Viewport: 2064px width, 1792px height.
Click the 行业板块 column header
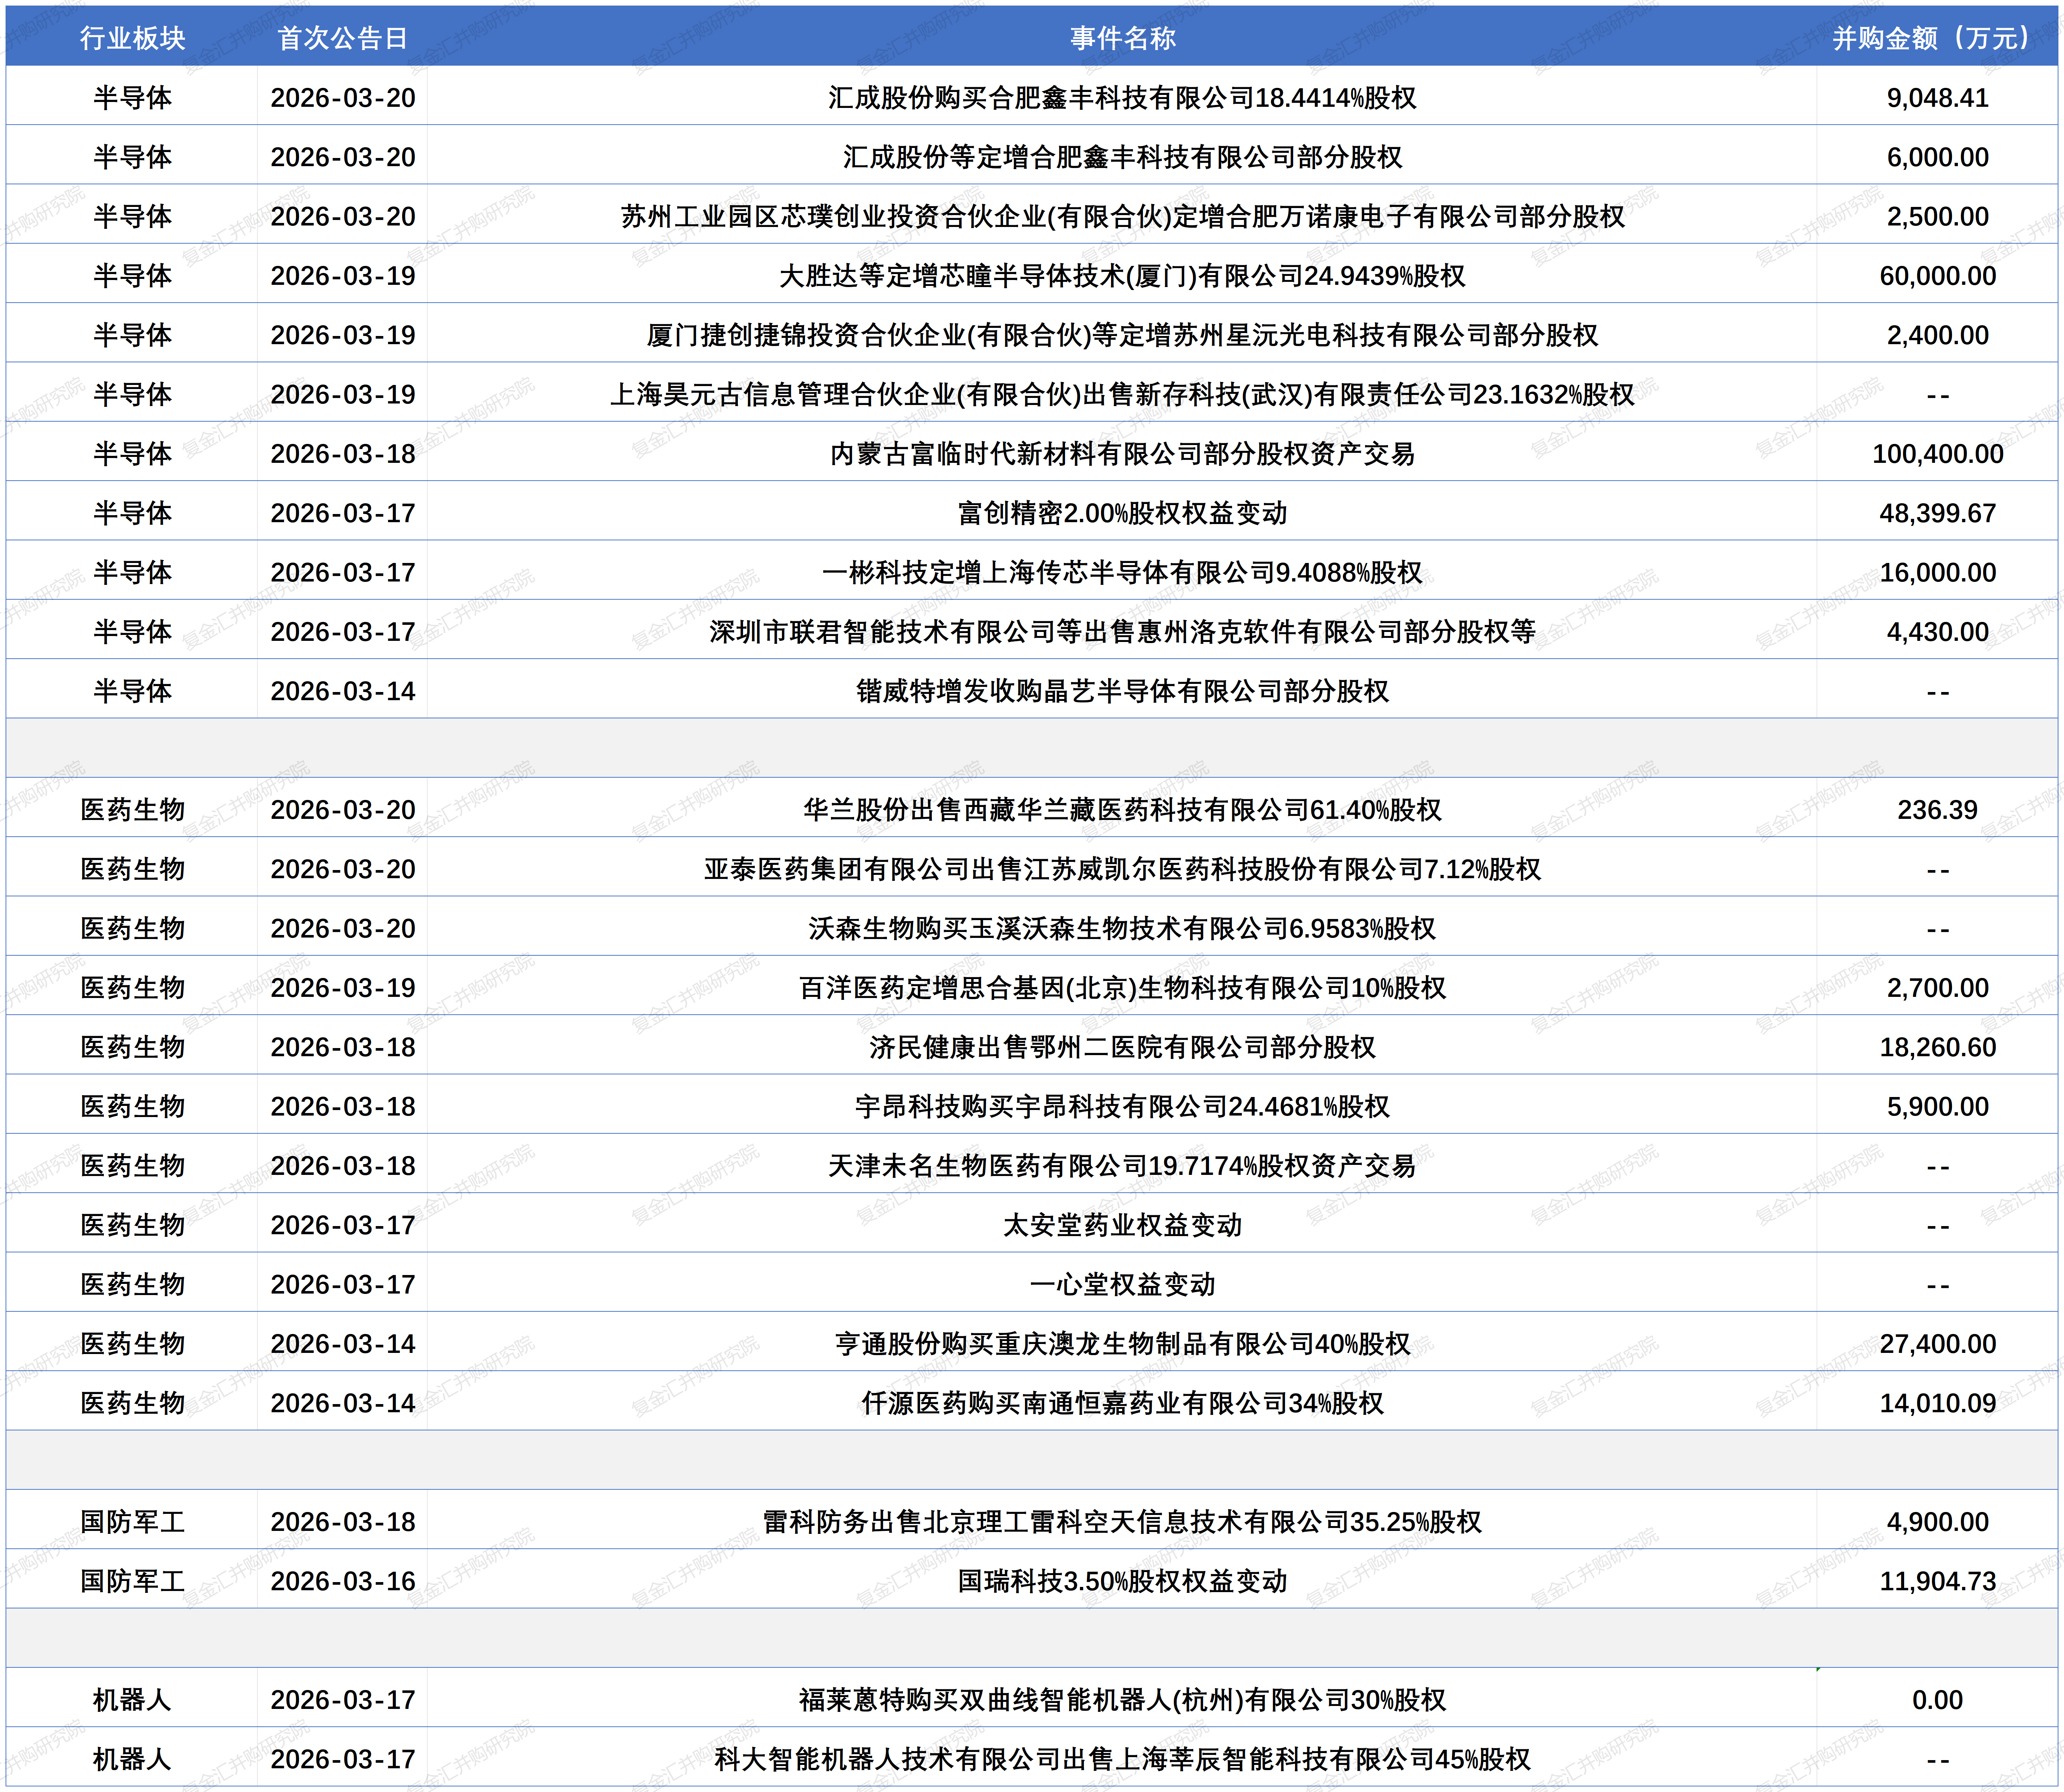point(132,38)
